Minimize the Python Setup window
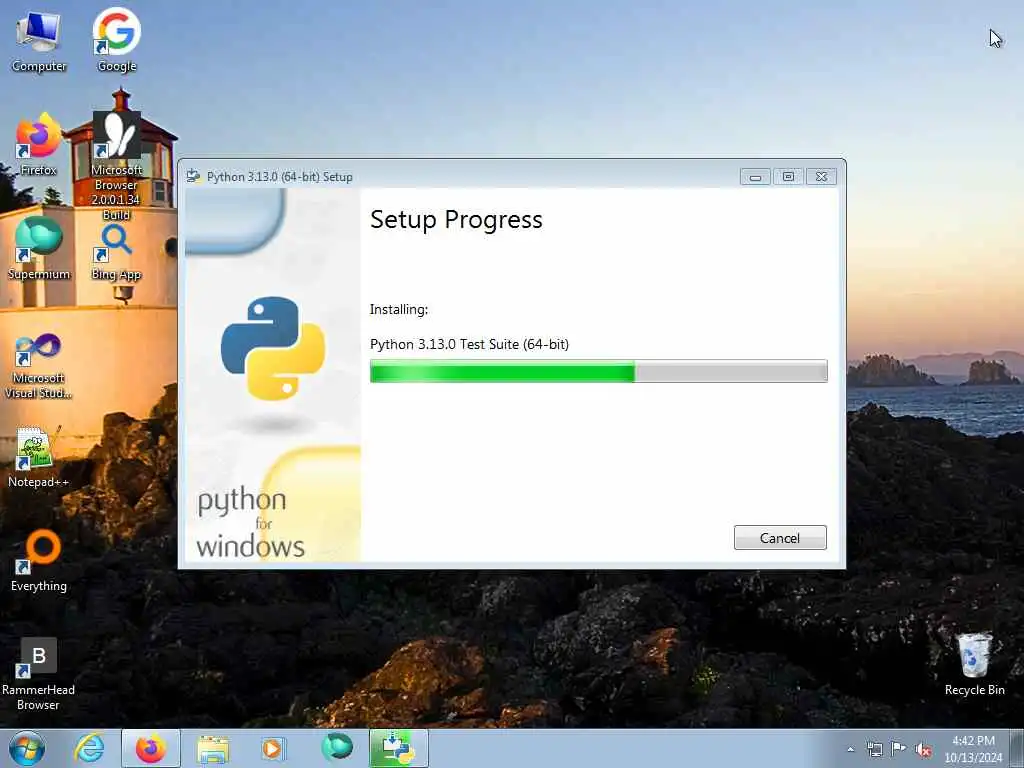1024x768 pixels. 755,176
